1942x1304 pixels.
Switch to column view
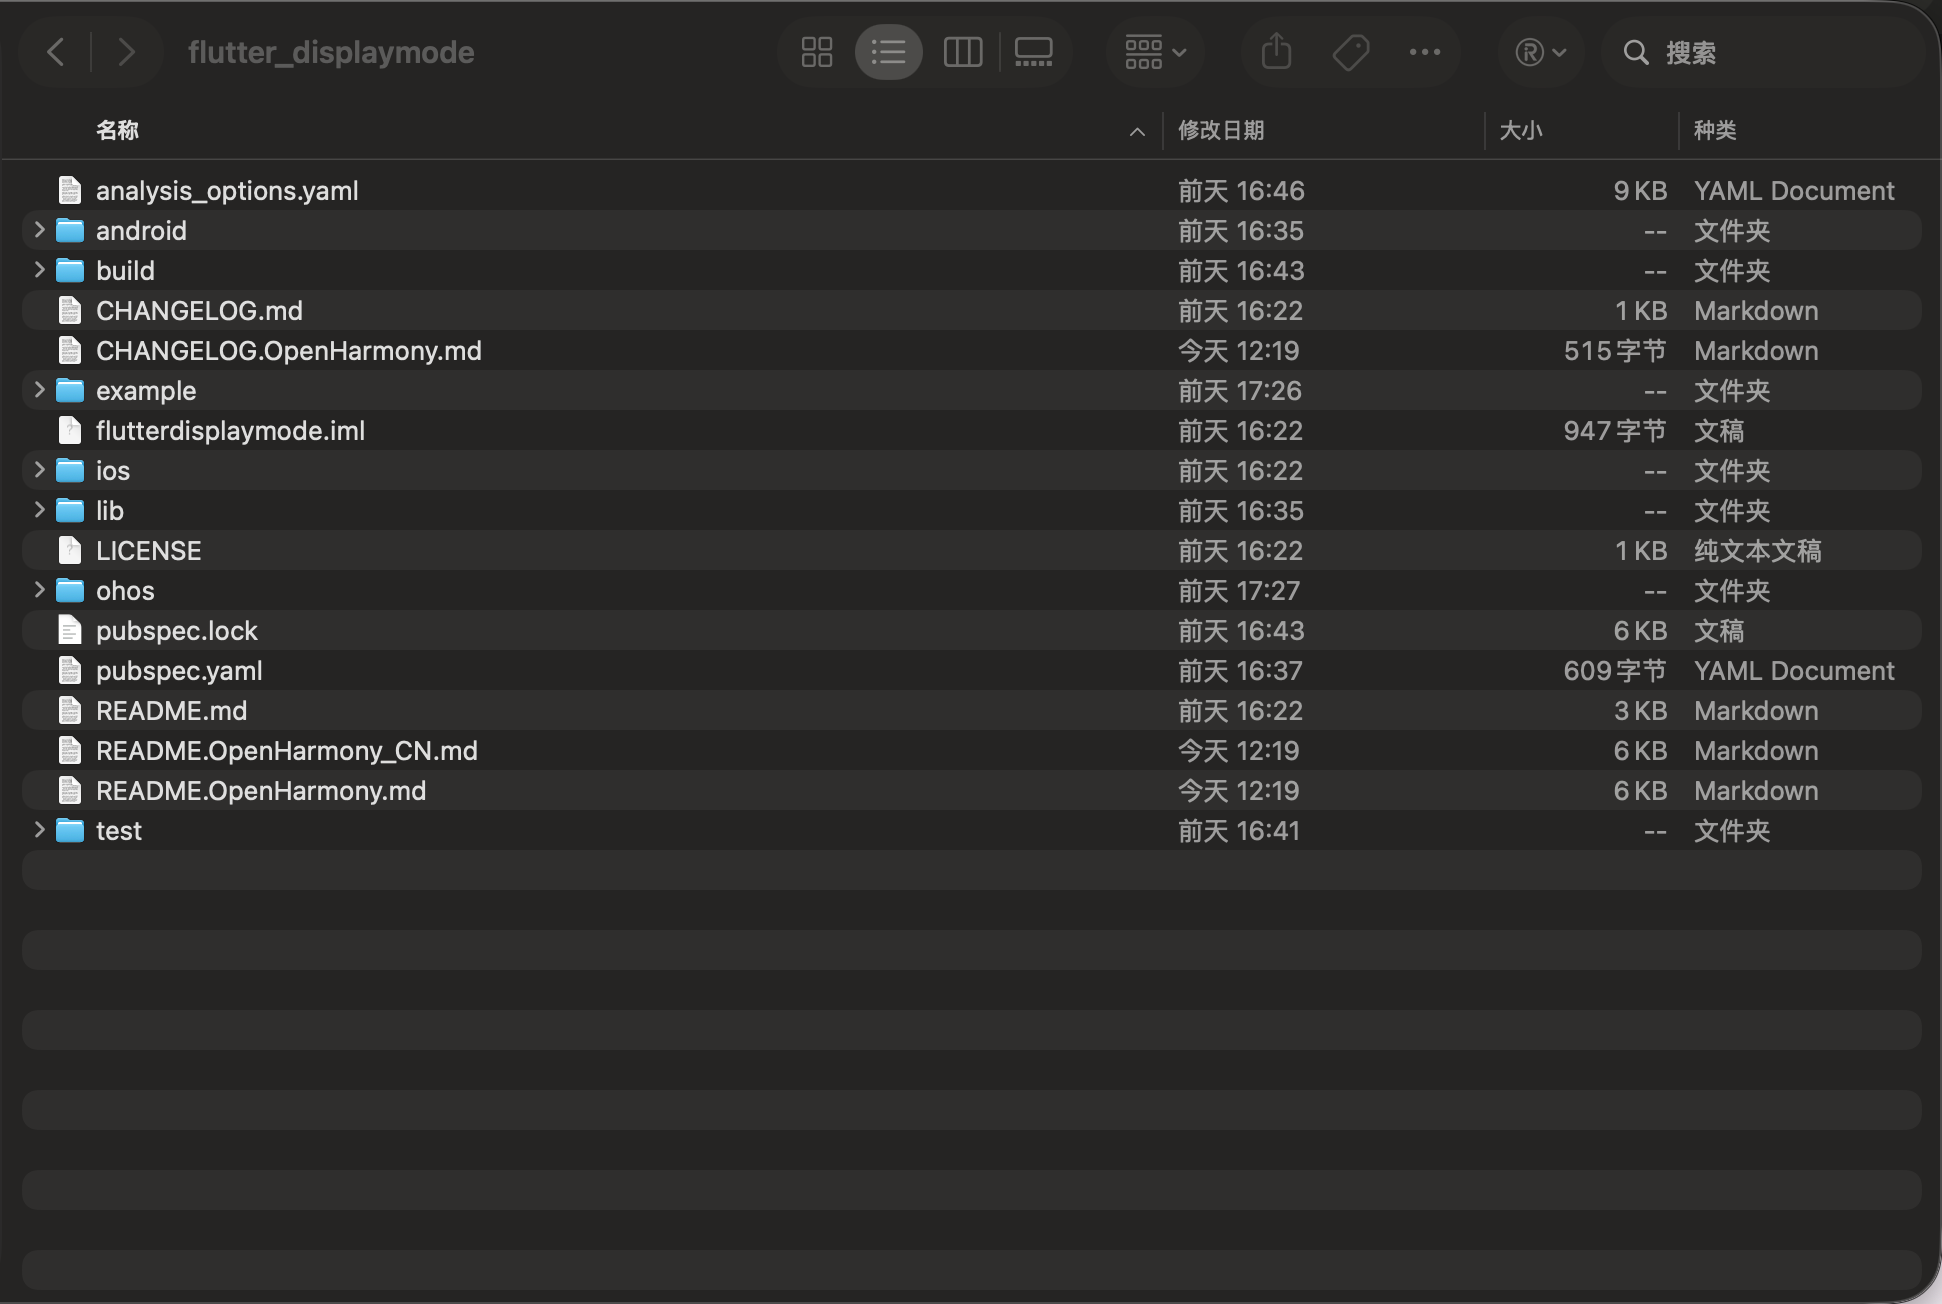963,52
